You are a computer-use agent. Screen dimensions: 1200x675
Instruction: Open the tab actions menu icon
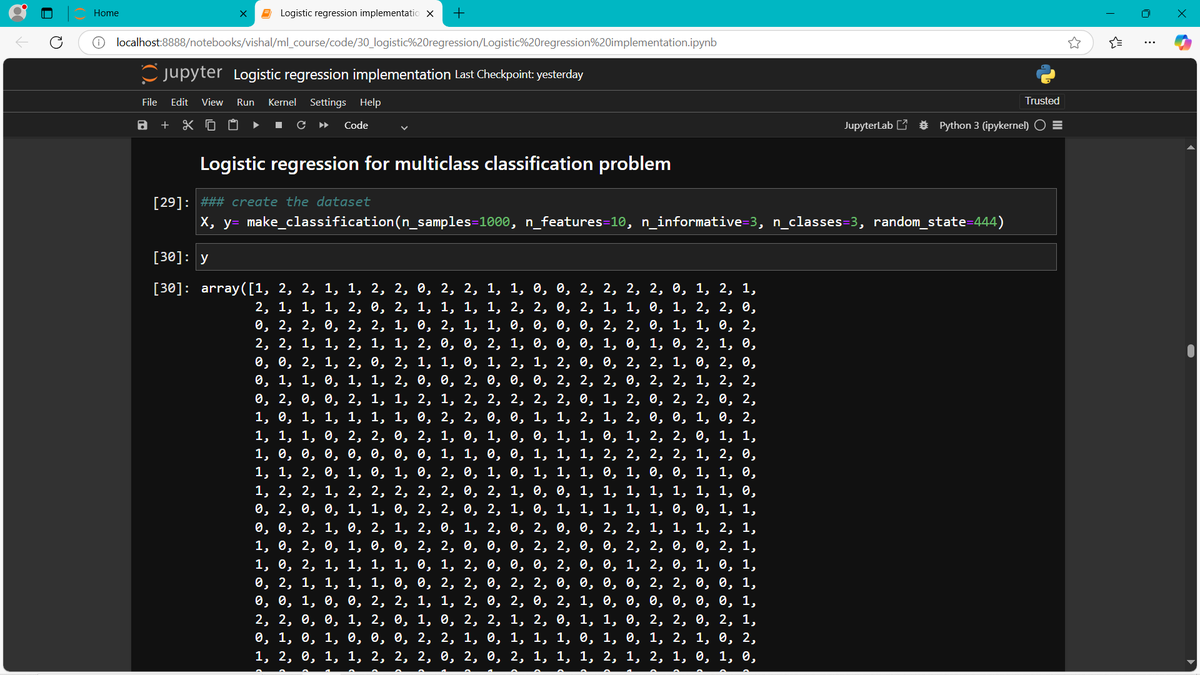pos(47,13)
